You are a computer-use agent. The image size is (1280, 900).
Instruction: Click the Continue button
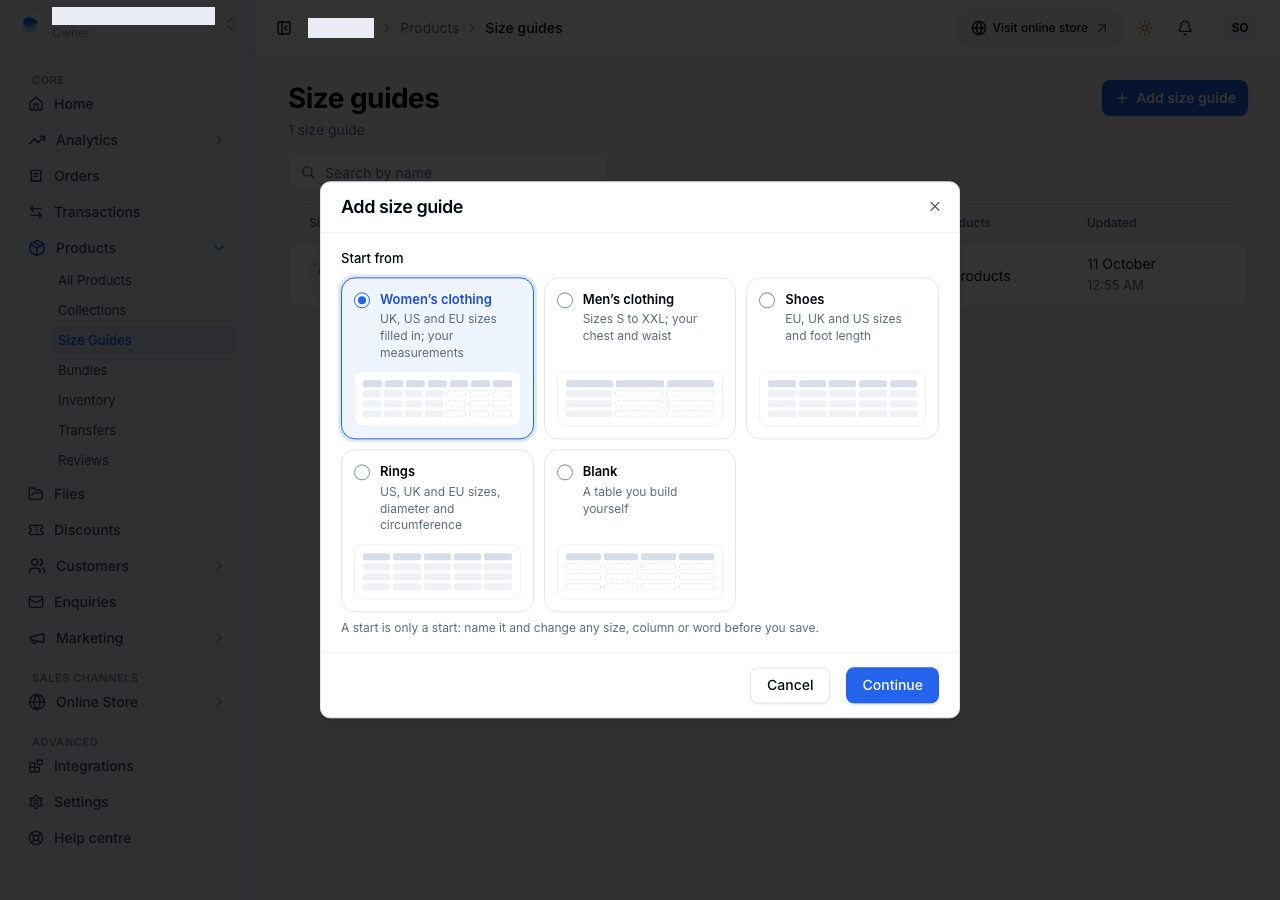click(892, 685)
